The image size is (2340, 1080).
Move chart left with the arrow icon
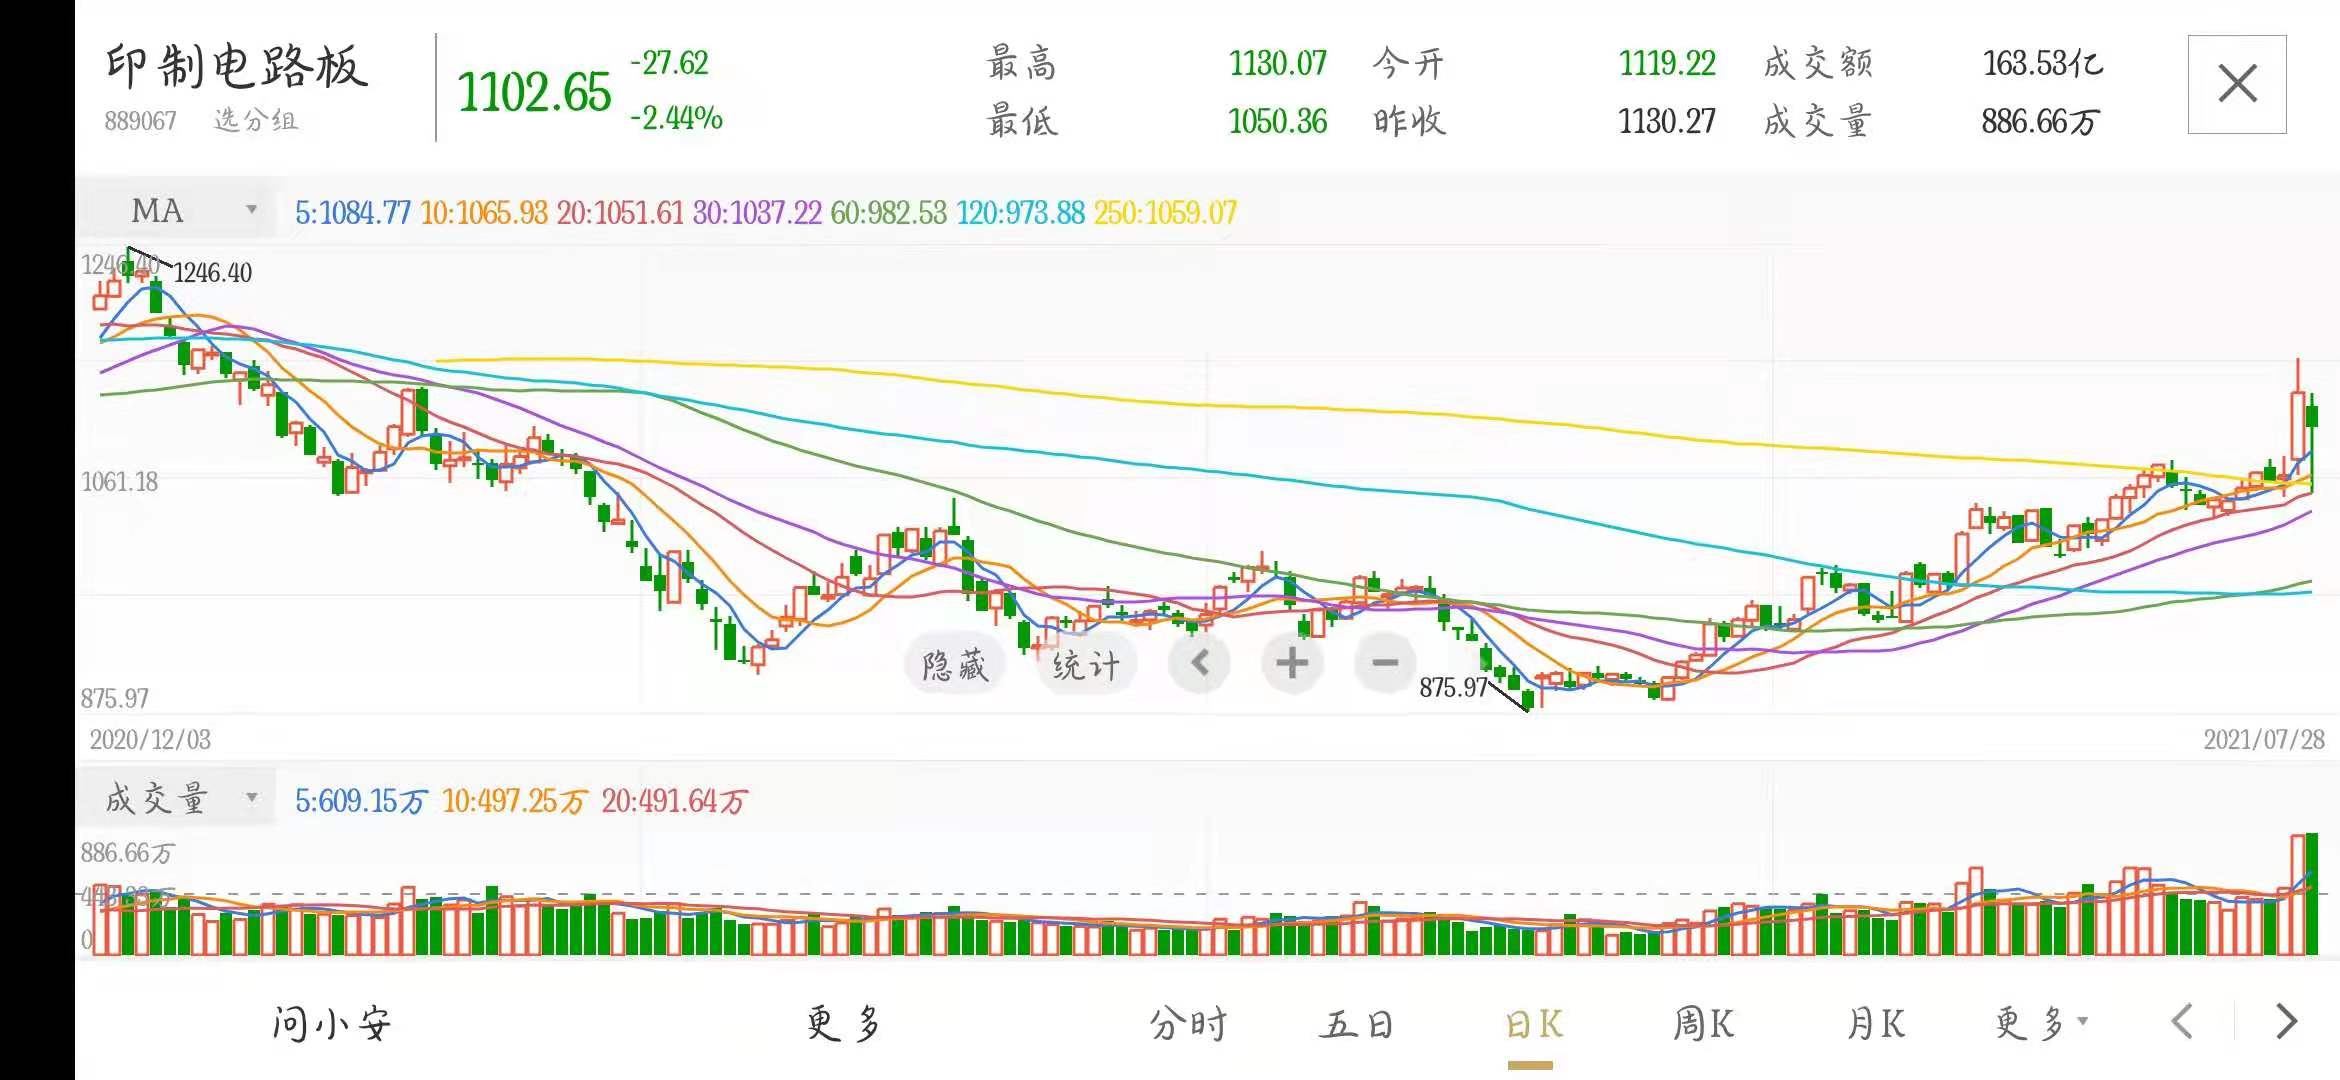pos(1200,662)
